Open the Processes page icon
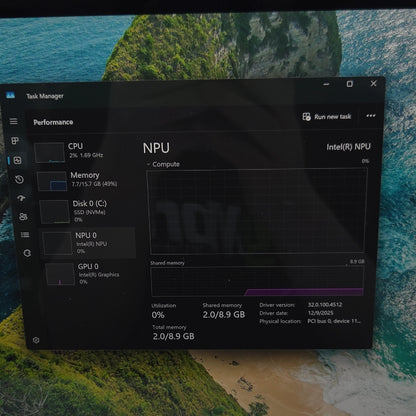416x416 pixels. (x=15, y=141)
